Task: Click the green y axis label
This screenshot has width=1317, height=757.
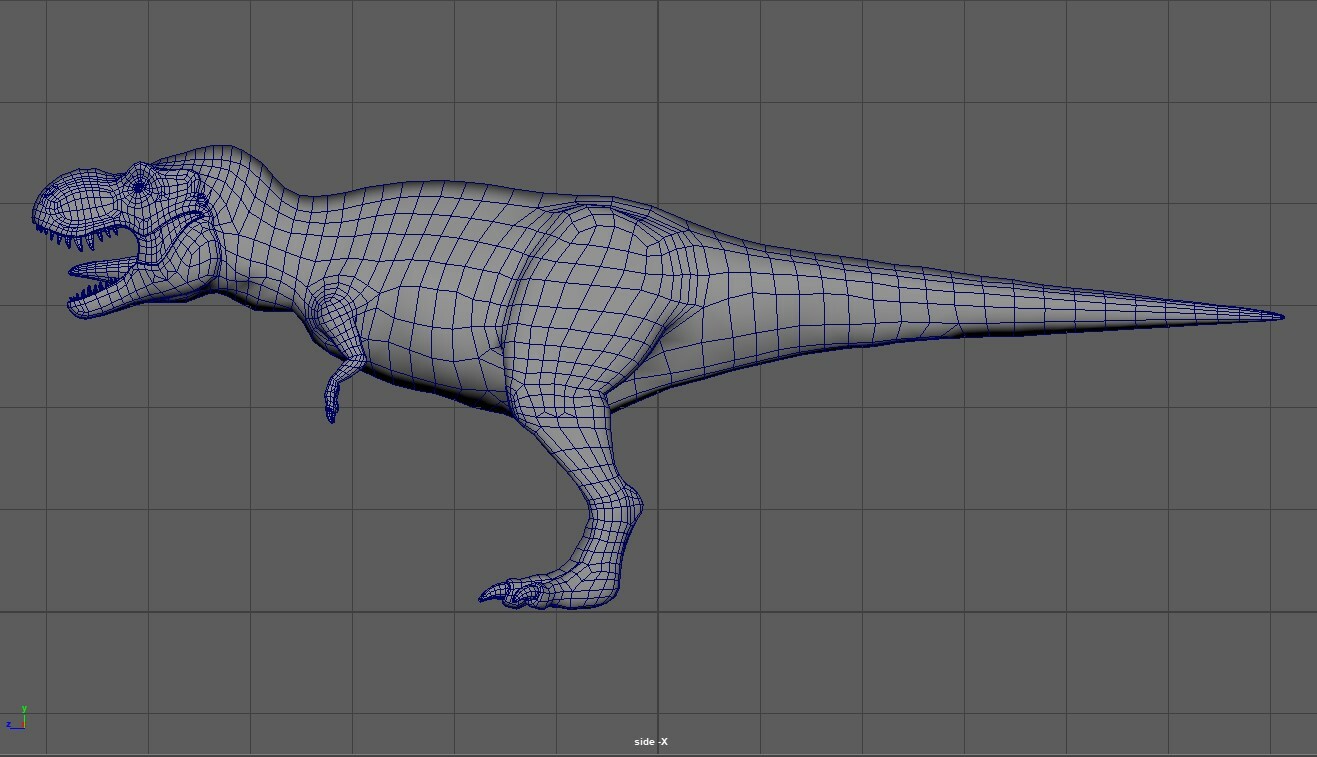Action: point(24,708)
